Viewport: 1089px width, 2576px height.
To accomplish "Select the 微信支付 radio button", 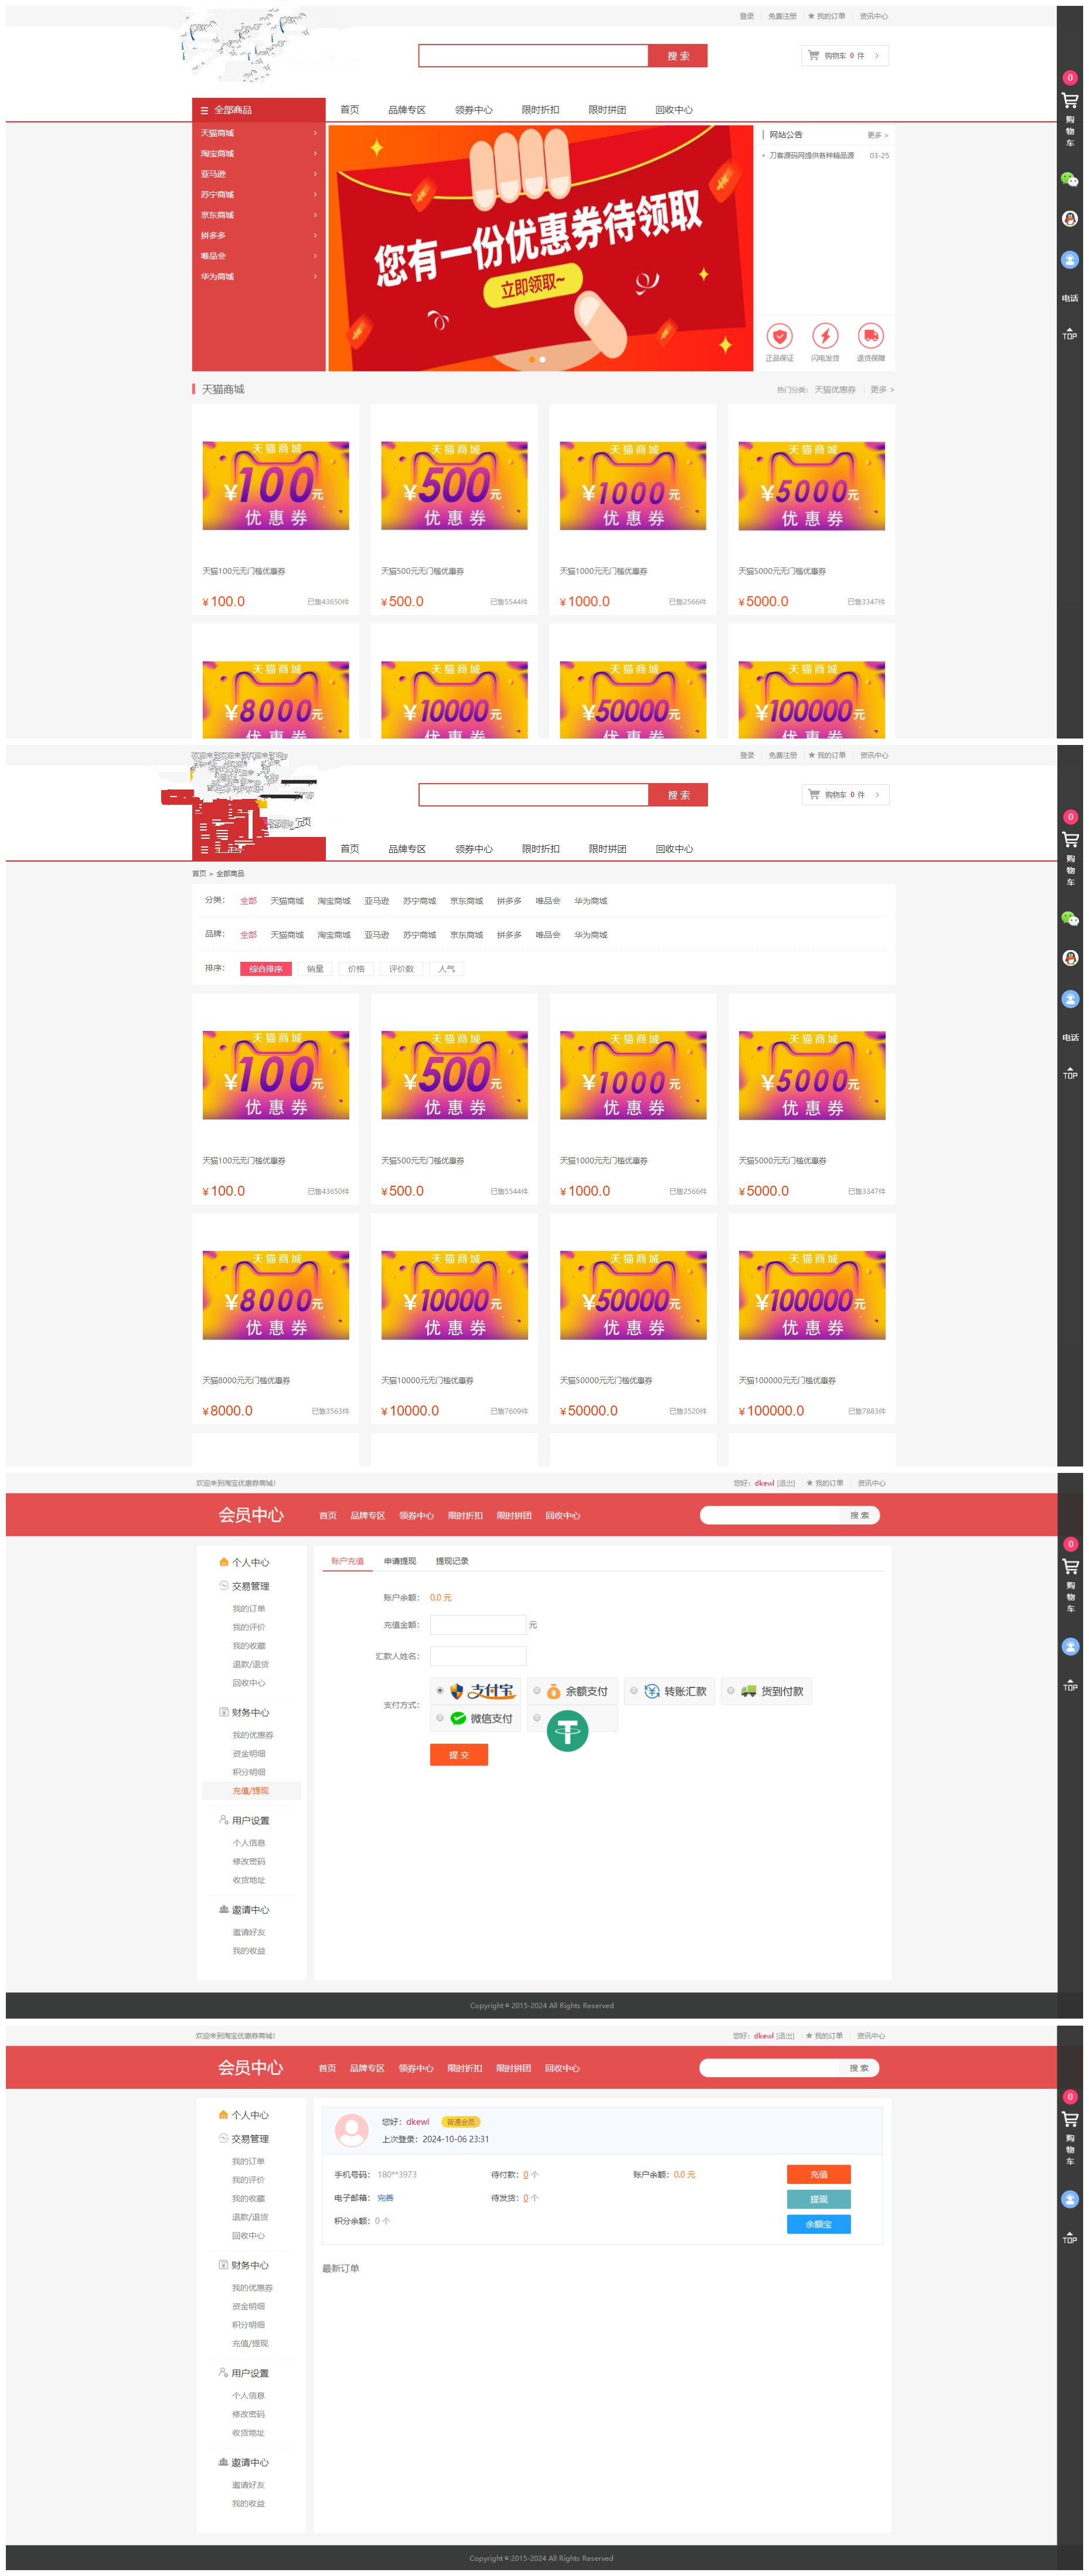I will (x=439, y=1717).
